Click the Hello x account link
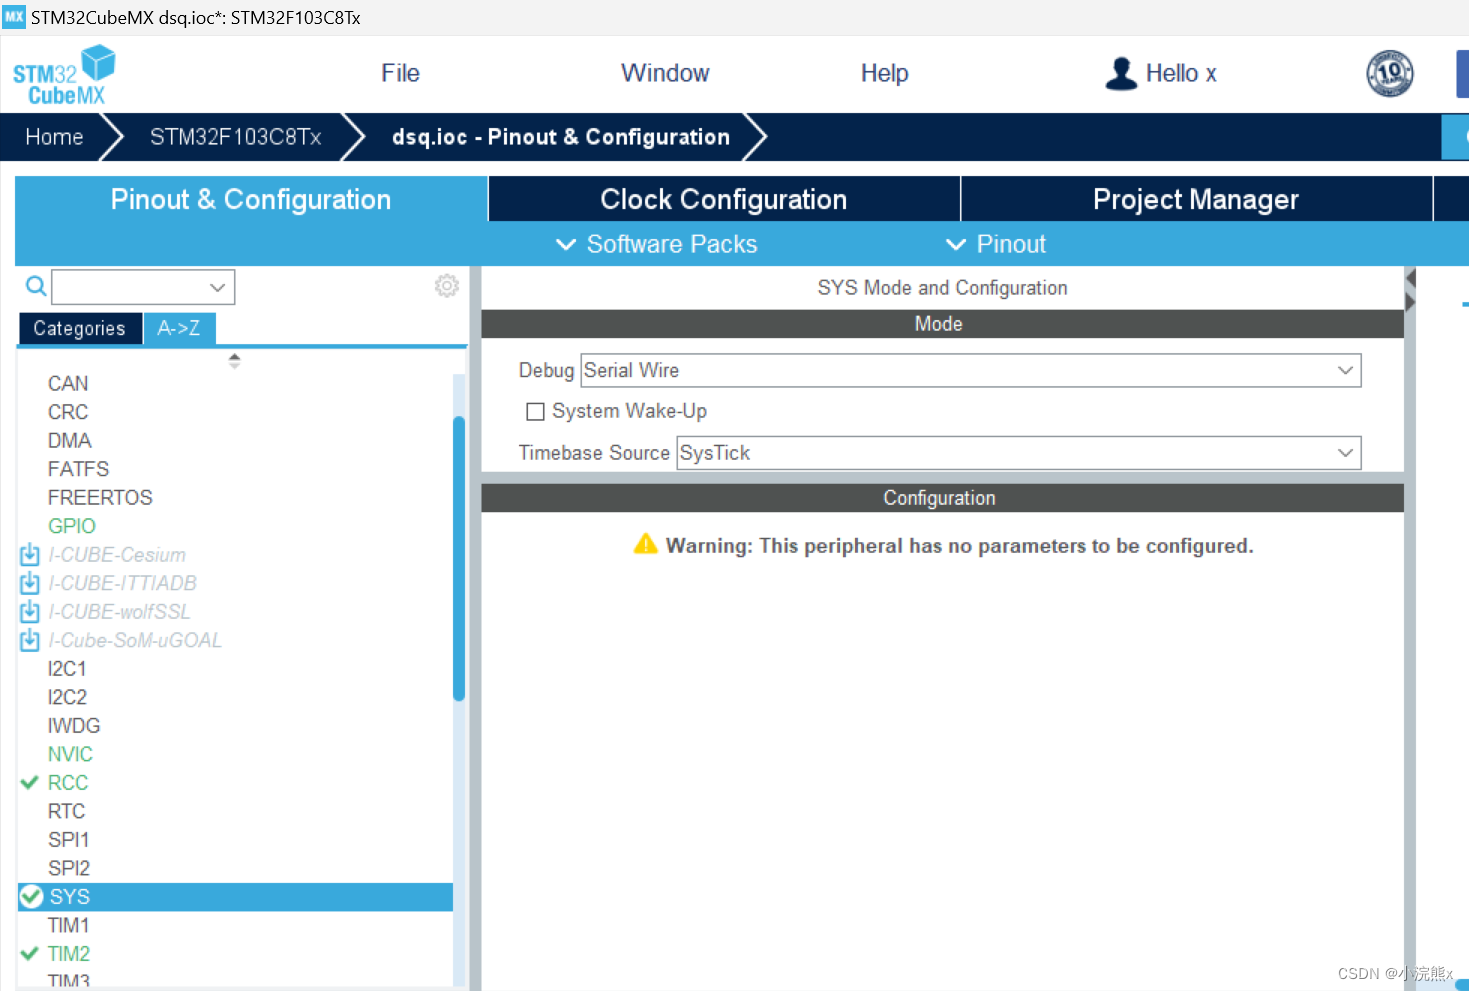This screenshot has height=991, width=1469. pyautogui.click(x=1181, y=73)
